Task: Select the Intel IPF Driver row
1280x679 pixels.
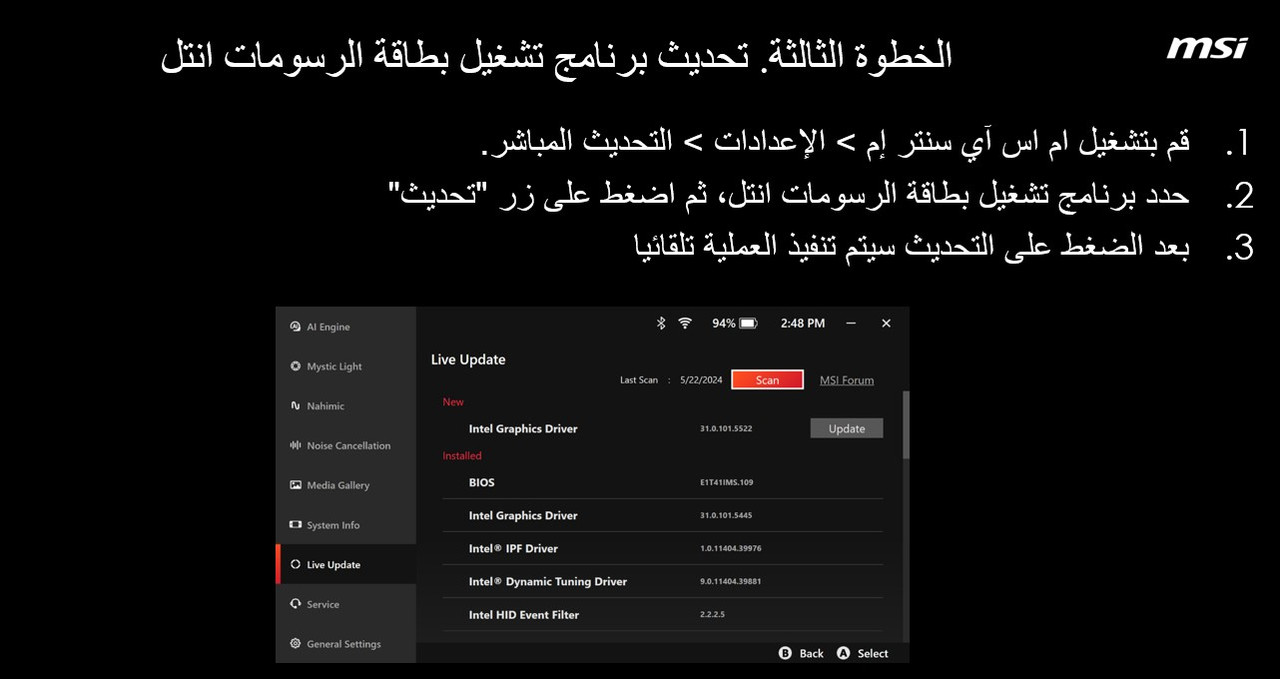Action: point(663,548)
